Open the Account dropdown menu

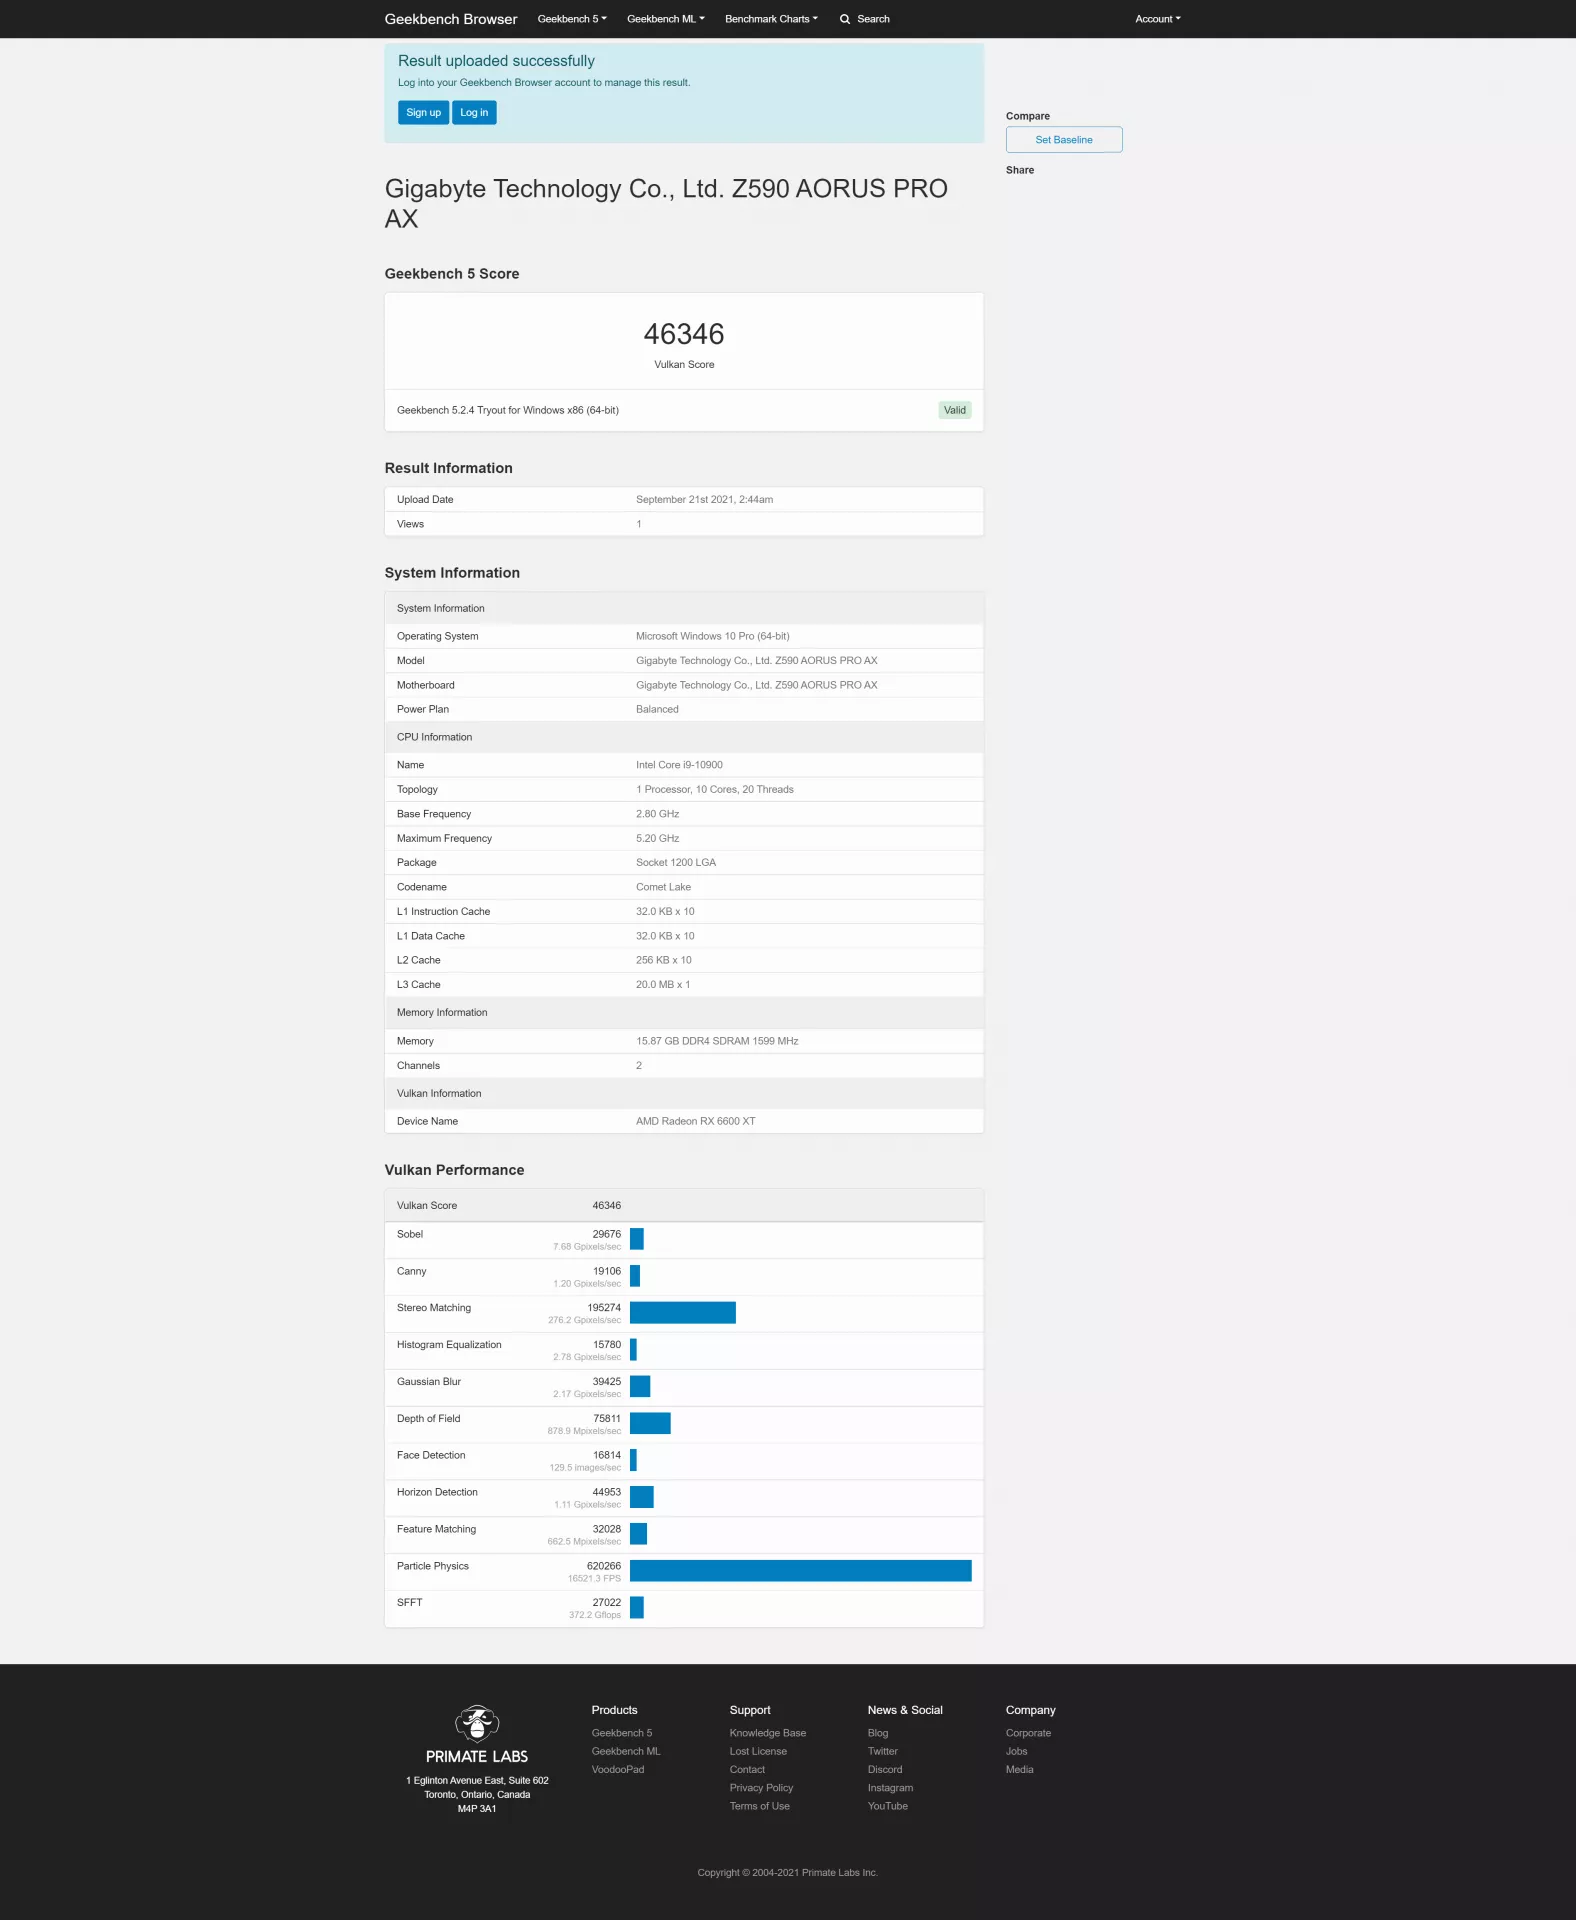pos(1158,19)
